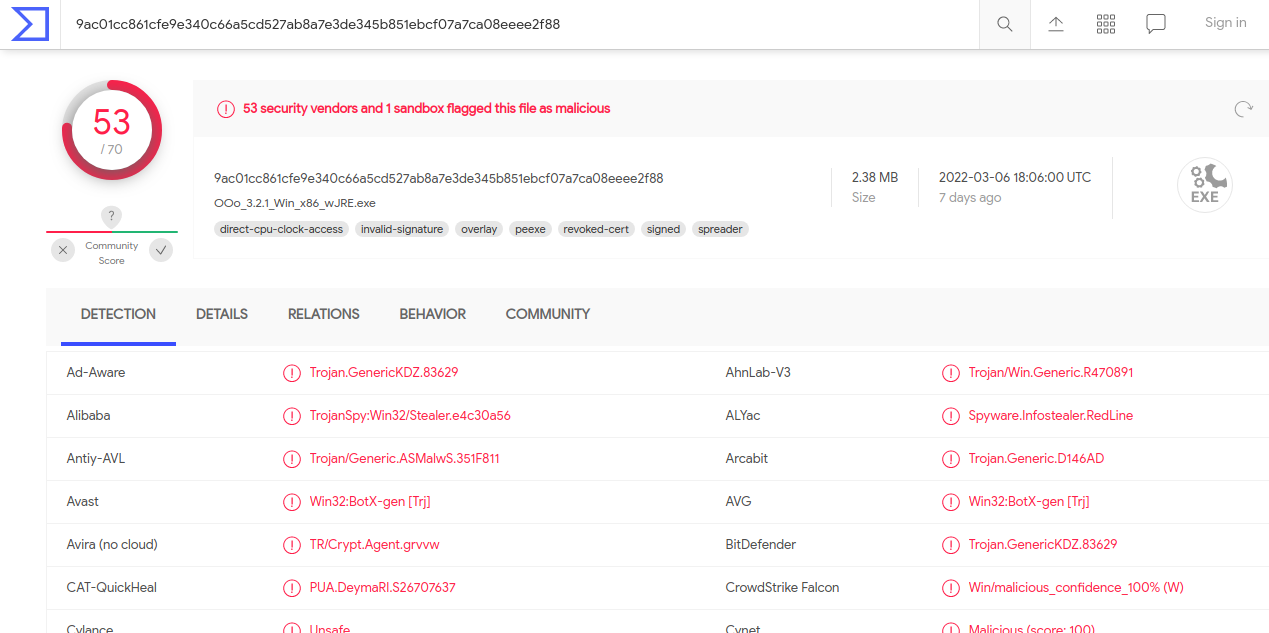Viewport: 1269px width, 633px height.
Task: Click the reanalyze refresh icon
Action: coord(1243,109)
